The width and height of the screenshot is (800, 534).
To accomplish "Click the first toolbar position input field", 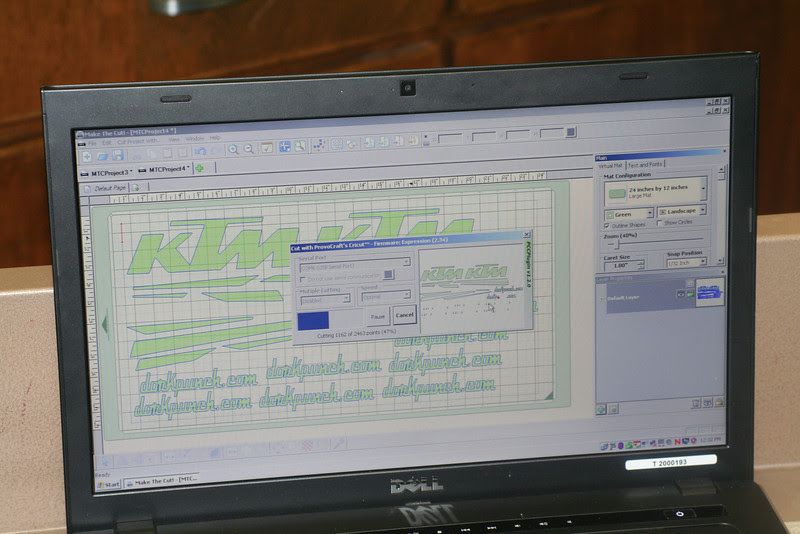I will point(450,138).
